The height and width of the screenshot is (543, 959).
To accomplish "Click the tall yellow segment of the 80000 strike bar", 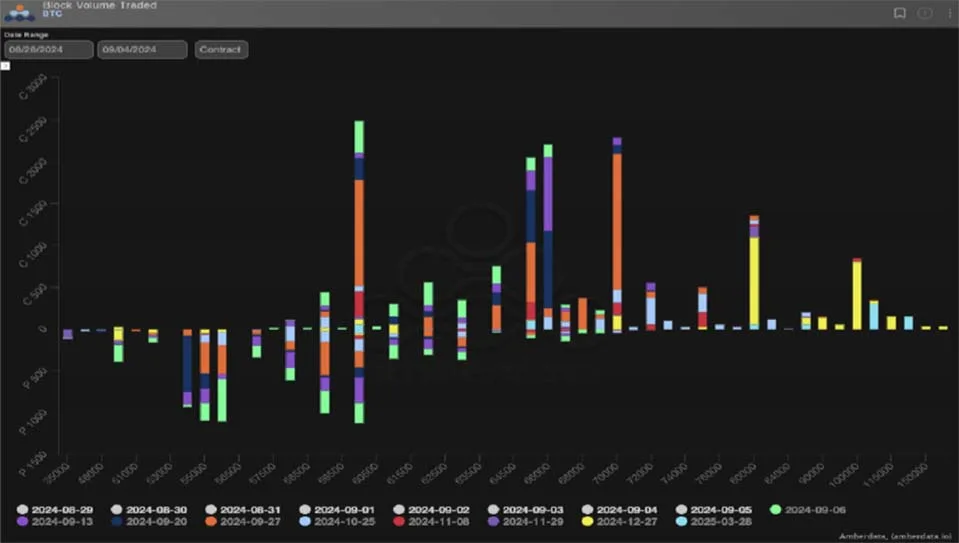I will point(754,281).
